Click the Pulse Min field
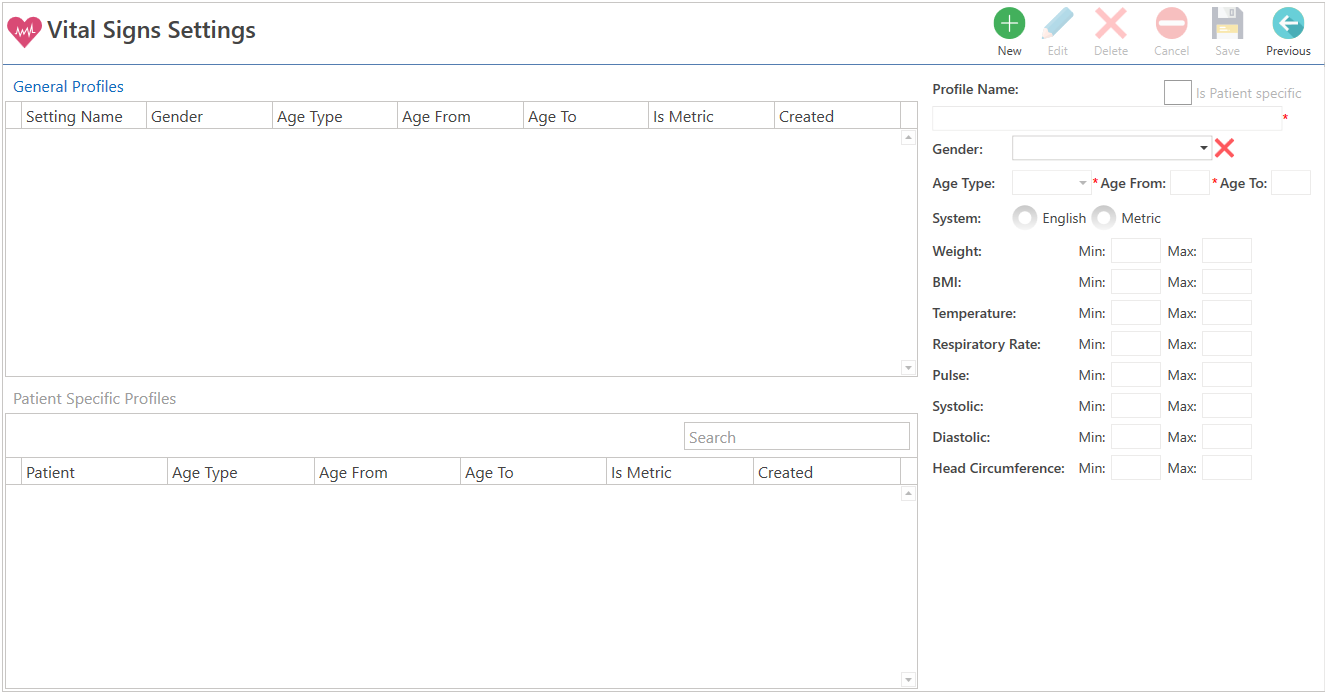 [x=1136, y=375]
